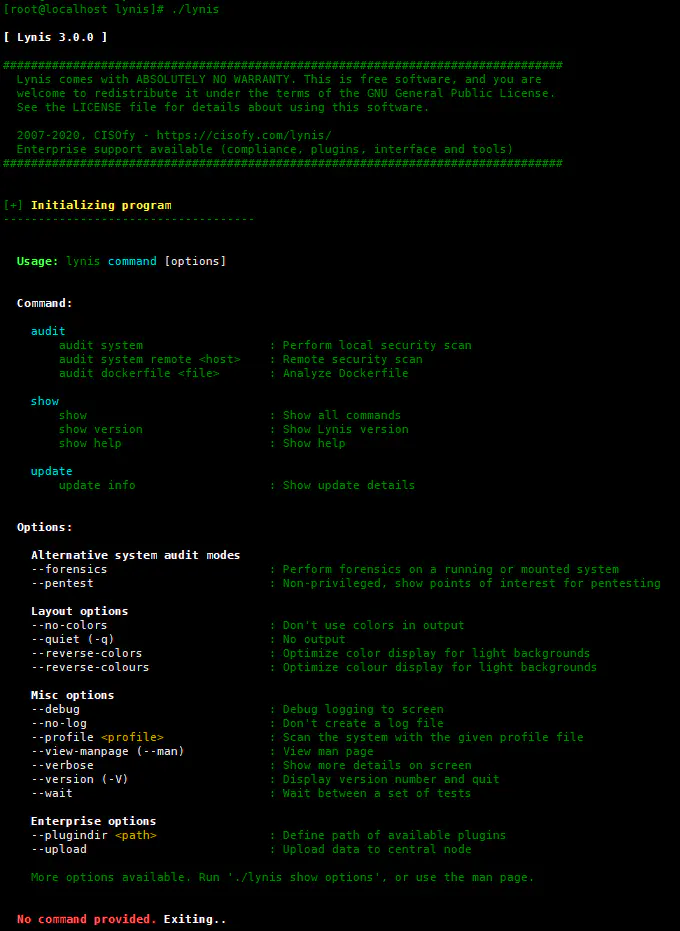Click the 'Exiting..' text
The height and width of the screenshot is (931, 680).
click(x=195, y=920)
